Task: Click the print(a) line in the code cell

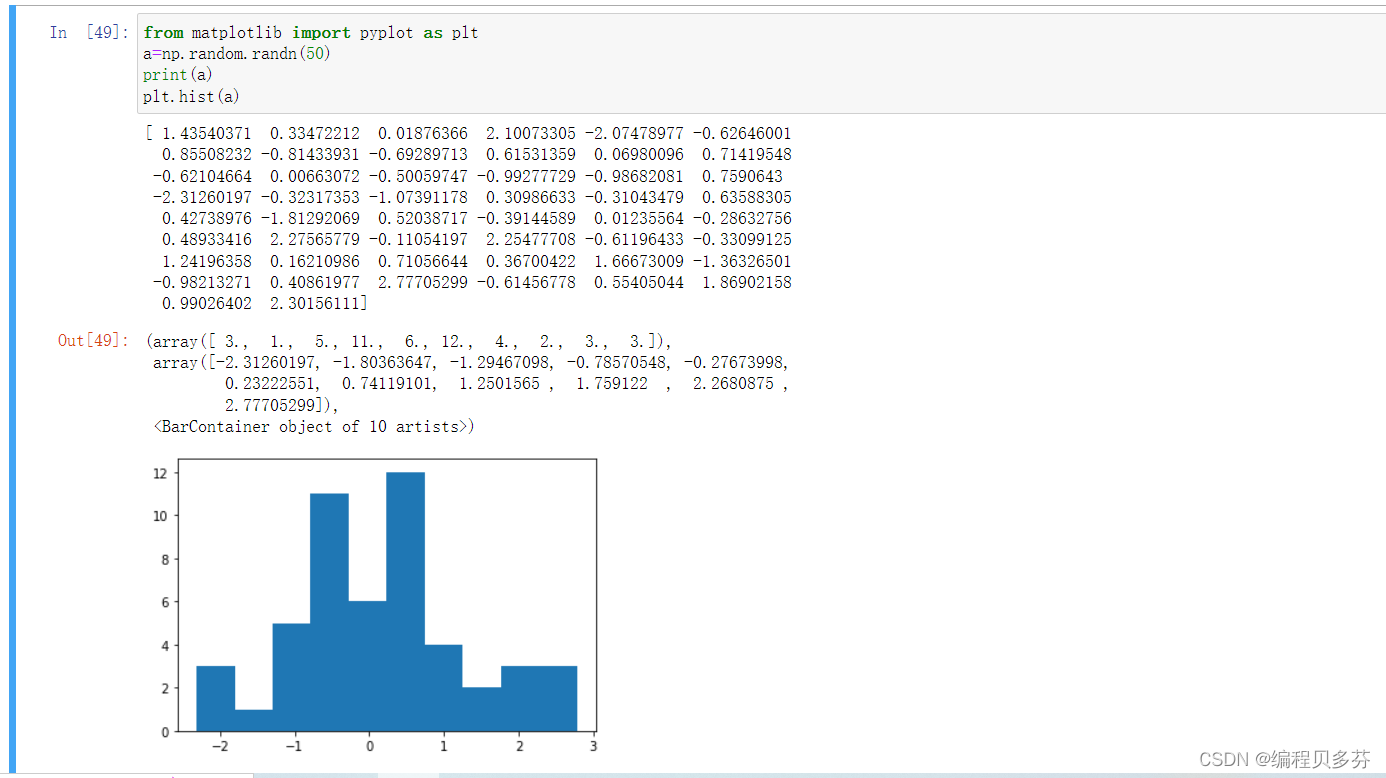Action: pyautogui.click(x=177, y=74)
